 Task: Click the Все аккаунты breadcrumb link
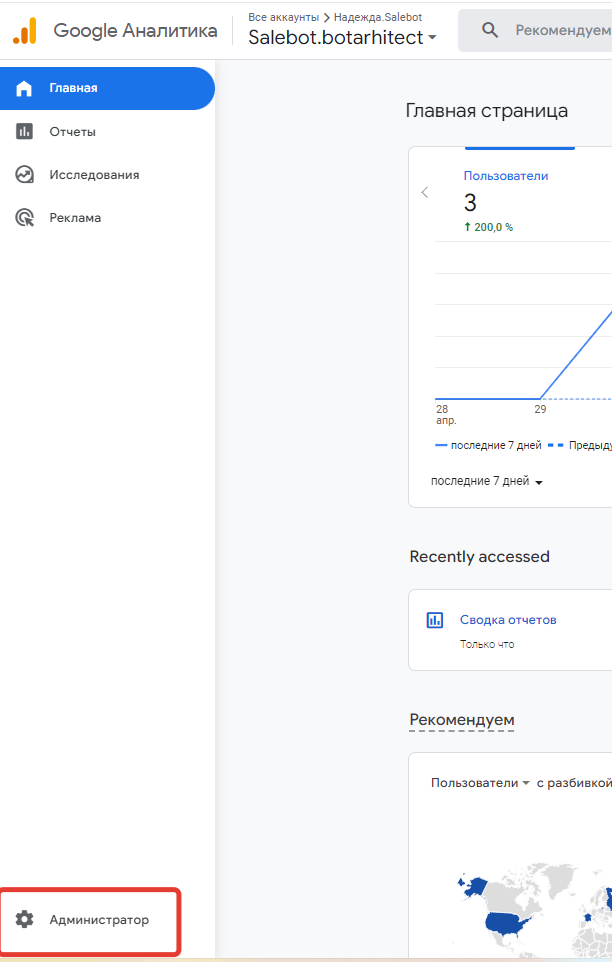click(x=283, y=17)
